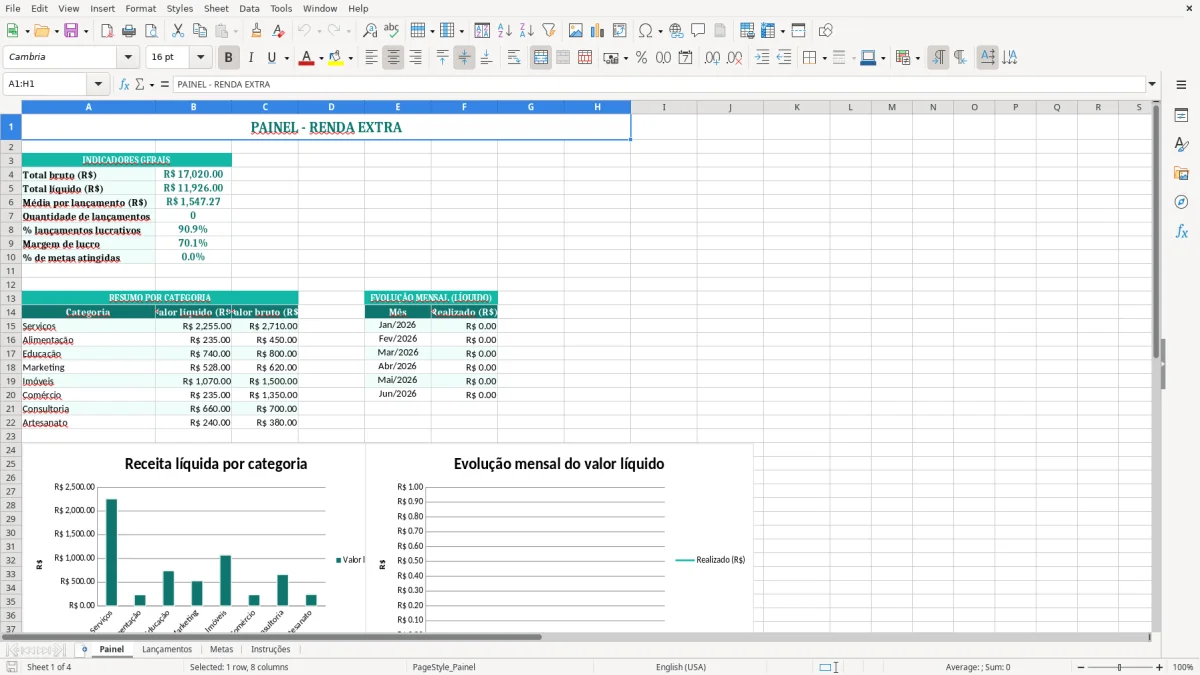Copy the selection
1200x675 pixels.
click(x=199, y=31)
